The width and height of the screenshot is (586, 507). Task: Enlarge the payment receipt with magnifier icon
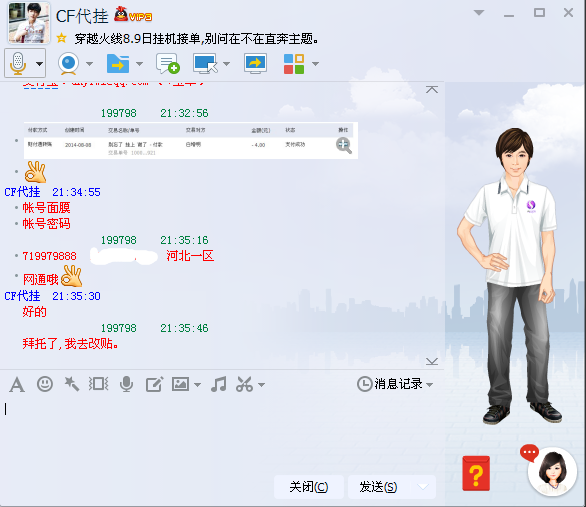(x=344, y=145)
